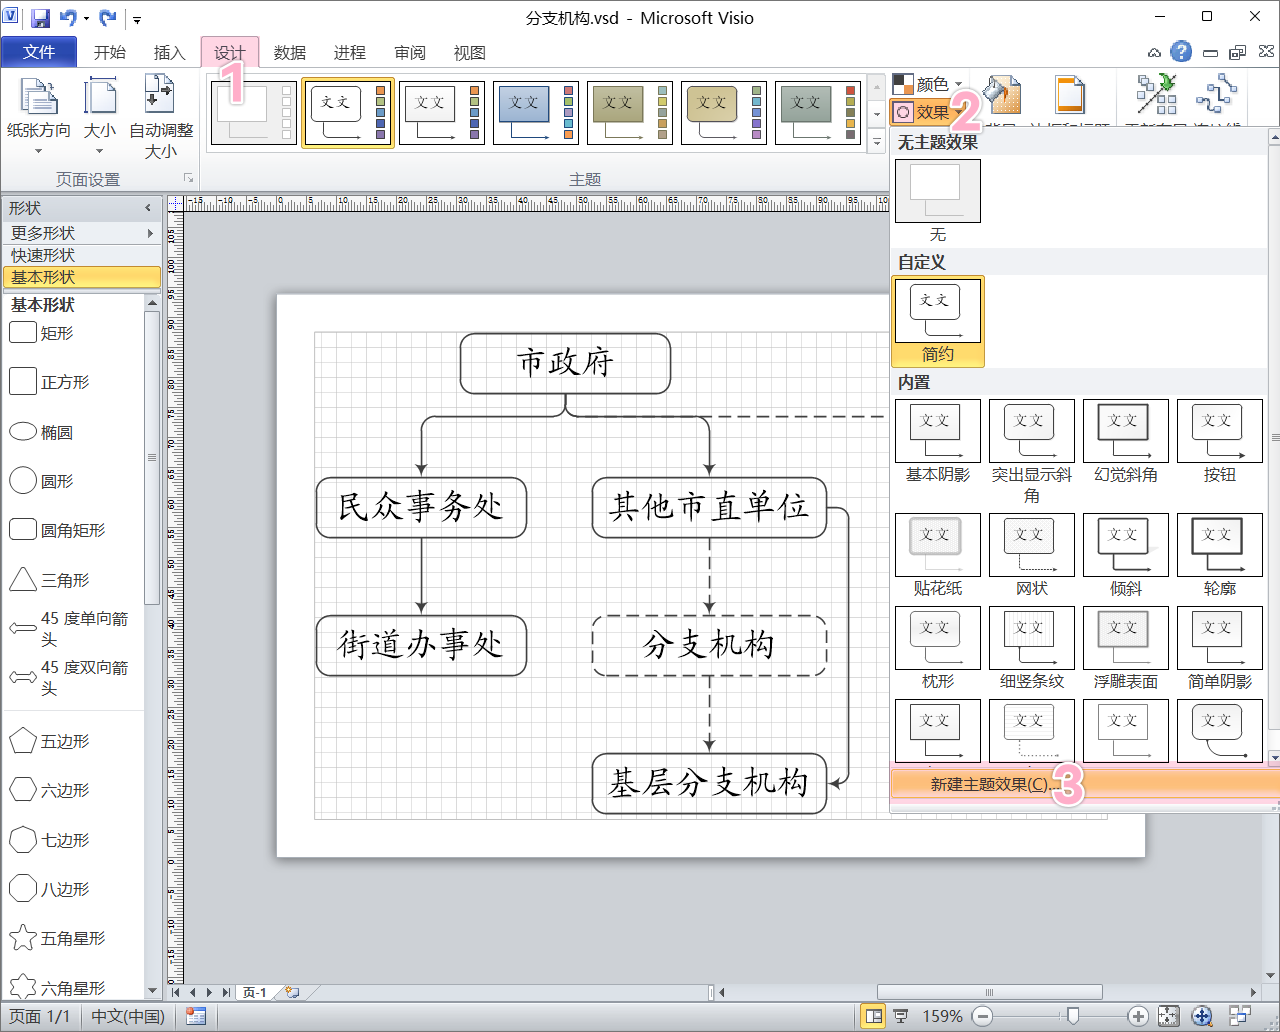Choose the 幻觉斜角 effect thumbnail
Screen dimensions: 1280x1032
(1126, 431)
